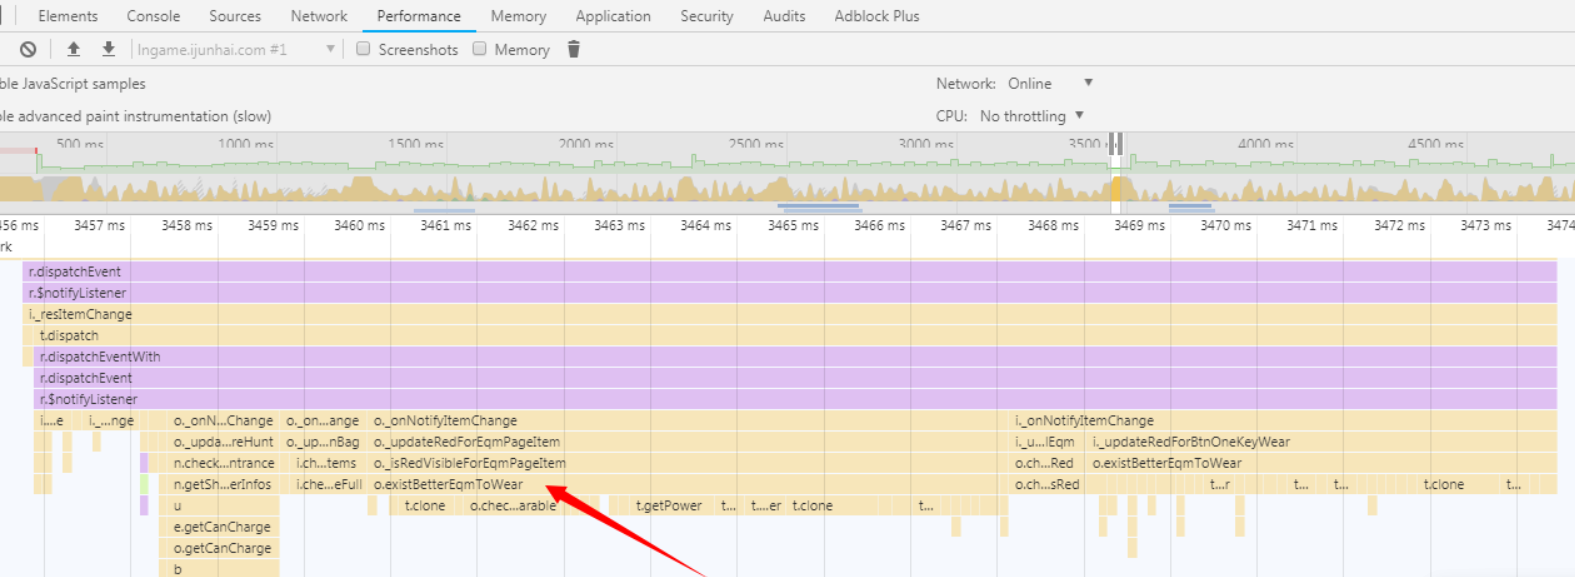Select the t.getPower flame bar
1575x577 pixels.
click(x=672, y=506)
